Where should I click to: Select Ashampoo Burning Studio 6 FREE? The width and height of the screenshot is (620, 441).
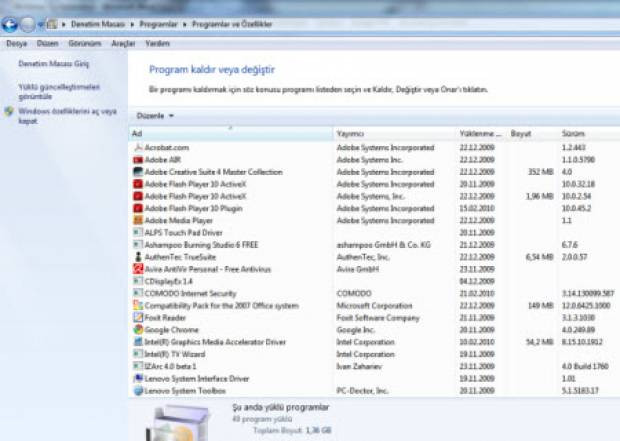point(201,245)
